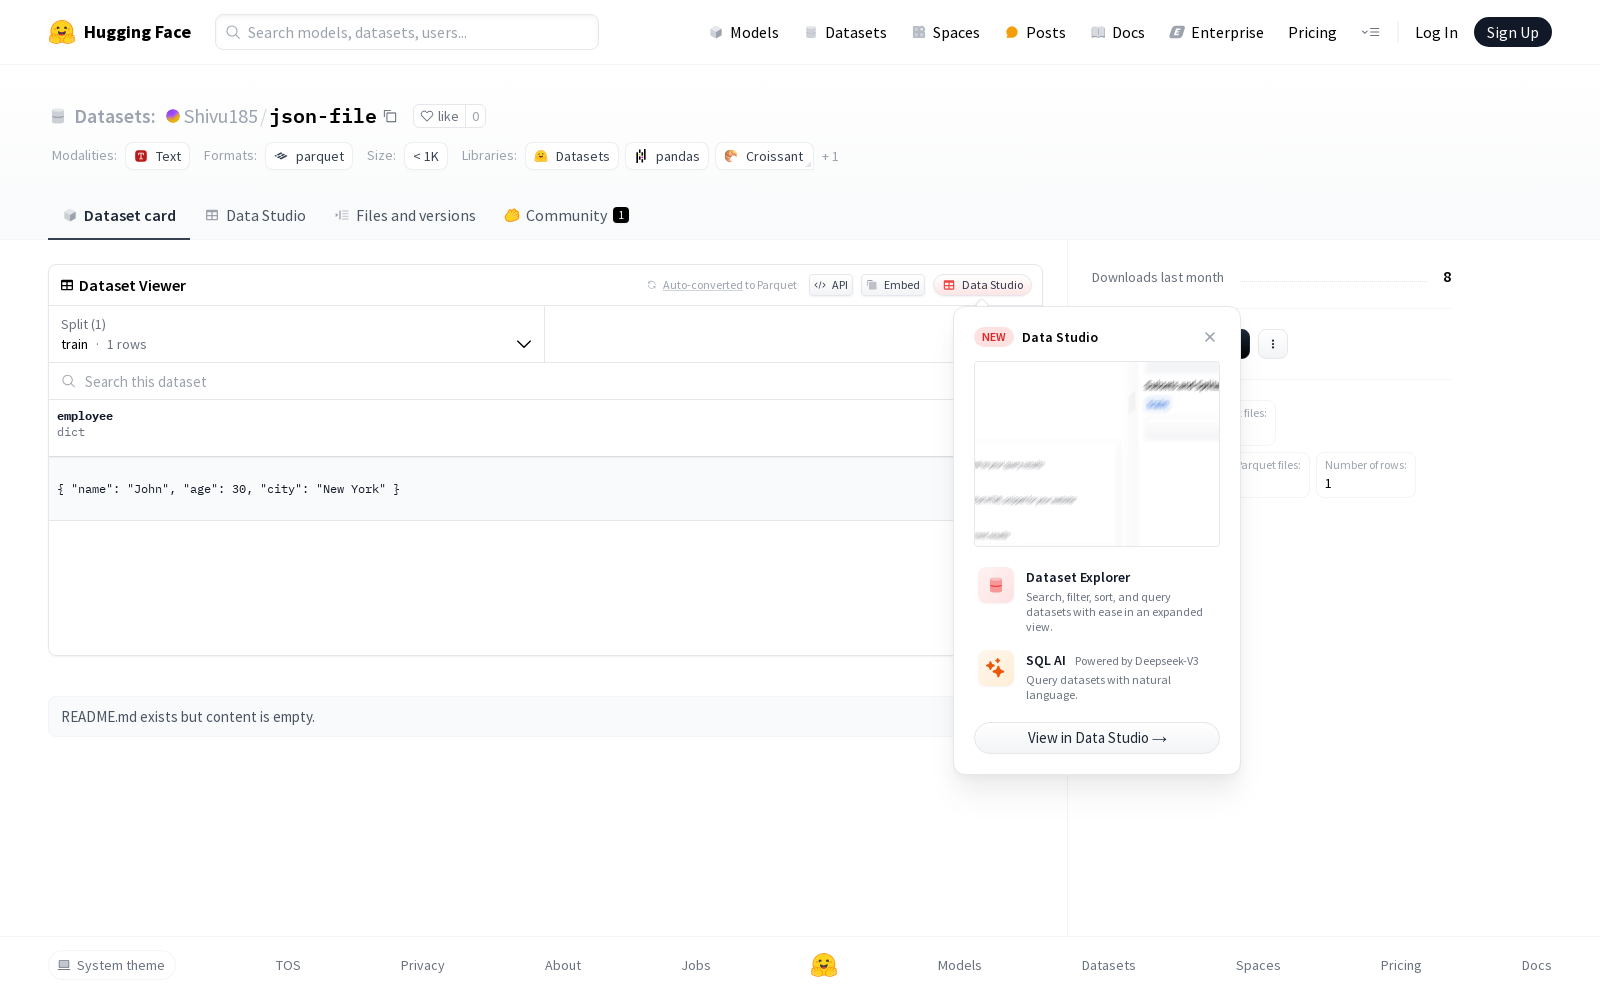Open Pricing in top navigation
The width and height of the screenshot is (1600, 1000).
pyautogui.click(x=1312, y=32)
